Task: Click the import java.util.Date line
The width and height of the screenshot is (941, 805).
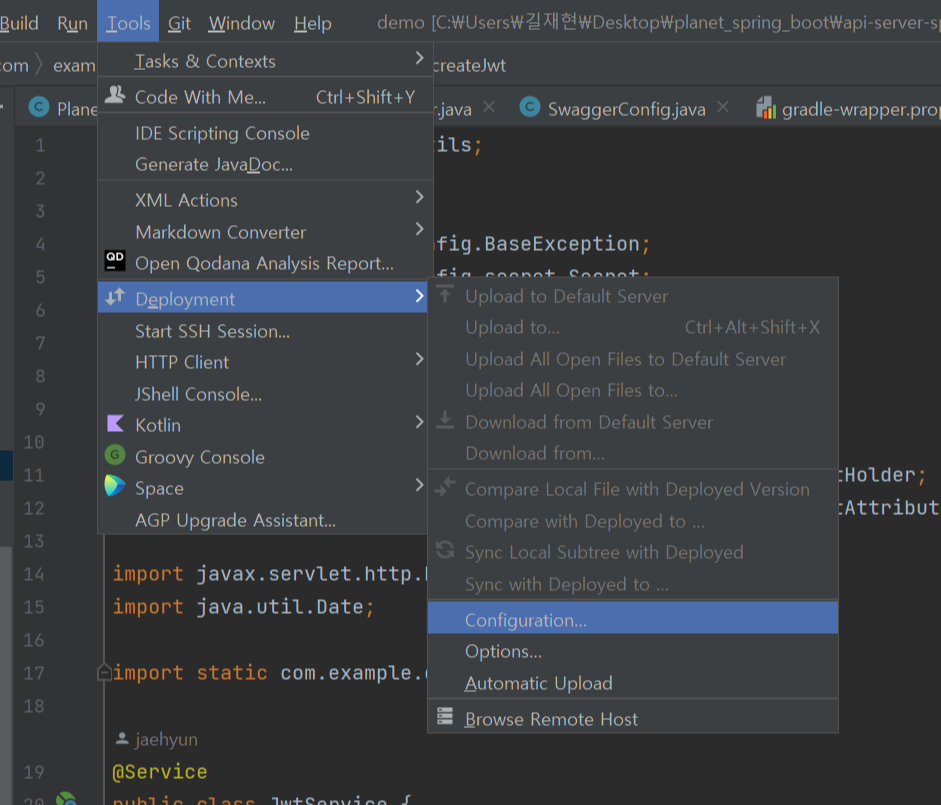Action: (x=244, y=607)
